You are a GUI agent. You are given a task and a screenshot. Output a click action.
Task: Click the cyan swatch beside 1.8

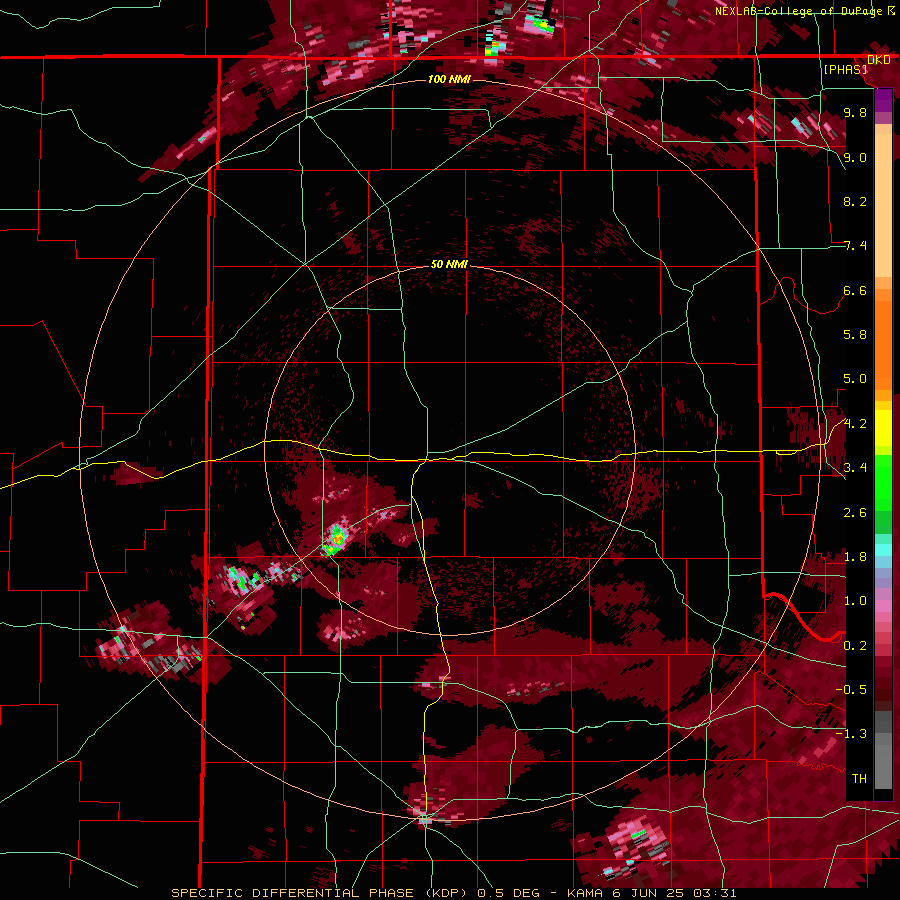pos(883,550)
